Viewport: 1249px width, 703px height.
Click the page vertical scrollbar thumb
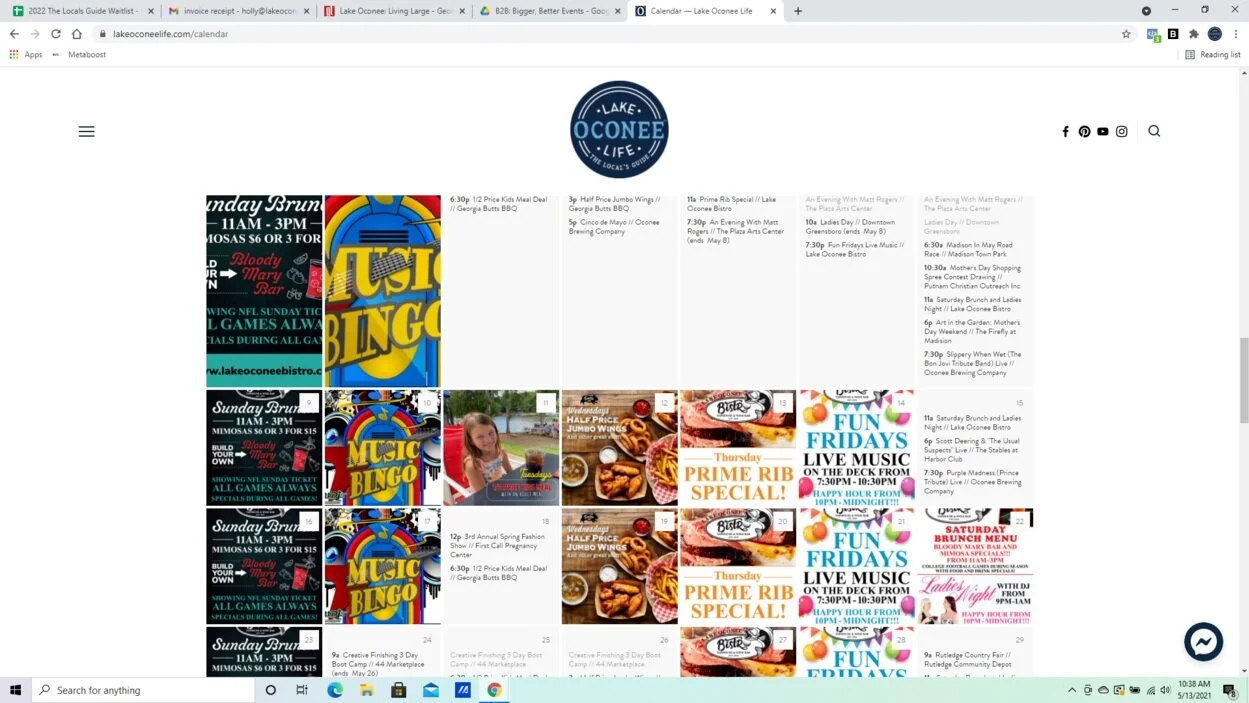[x=1244, y=380]
